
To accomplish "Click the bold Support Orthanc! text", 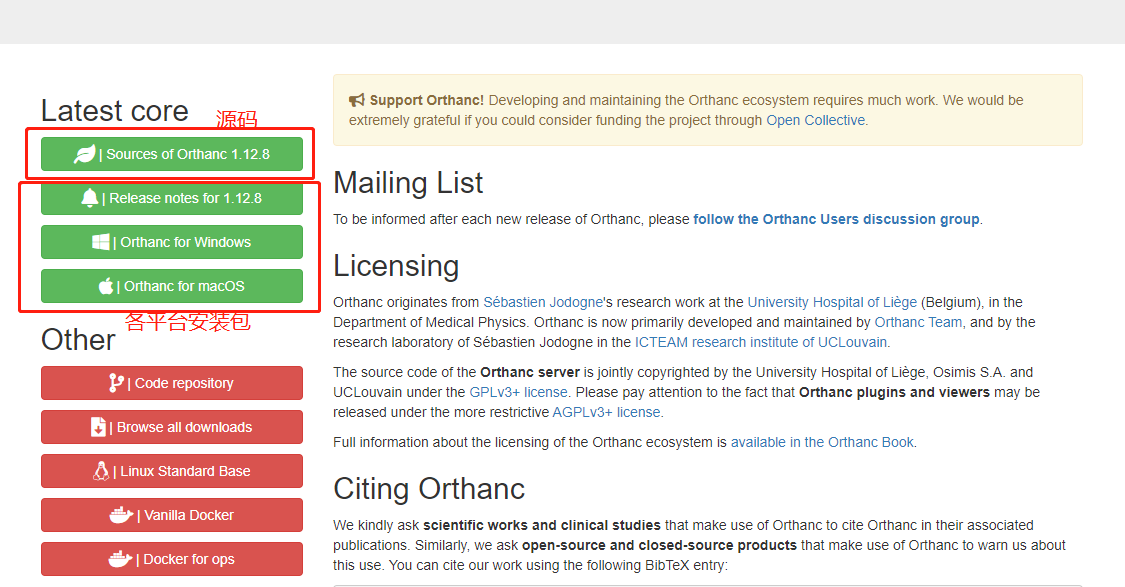I will coord(427,100).
